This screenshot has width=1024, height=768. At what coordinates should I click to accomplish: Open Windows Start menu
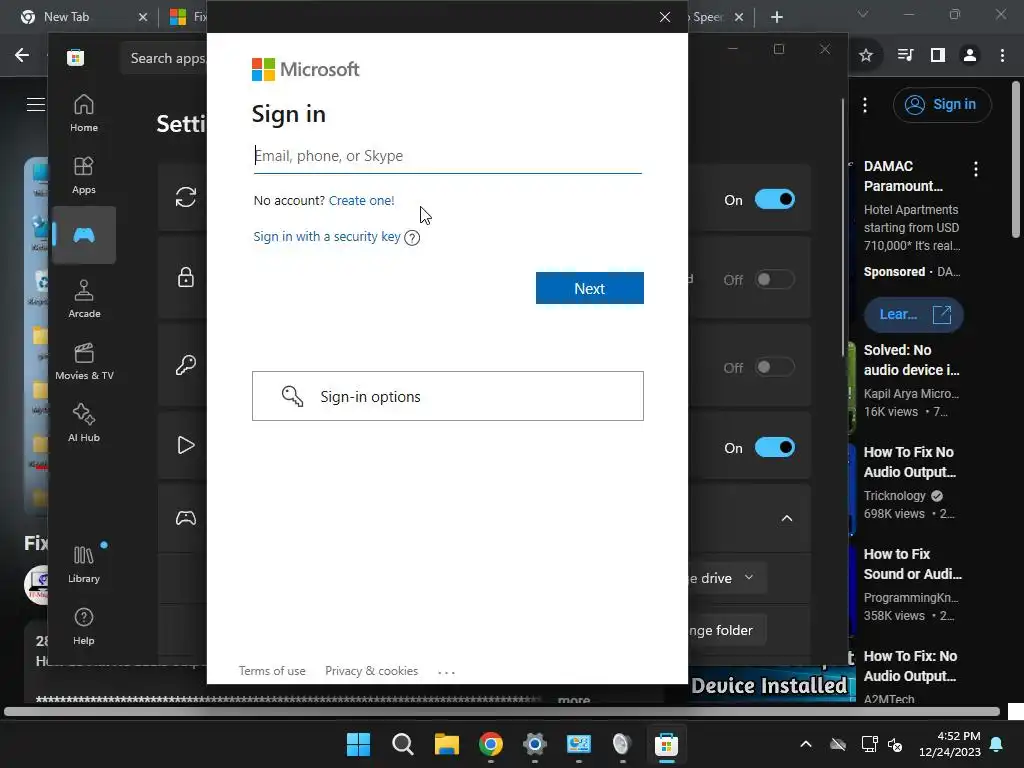(358, 744)
